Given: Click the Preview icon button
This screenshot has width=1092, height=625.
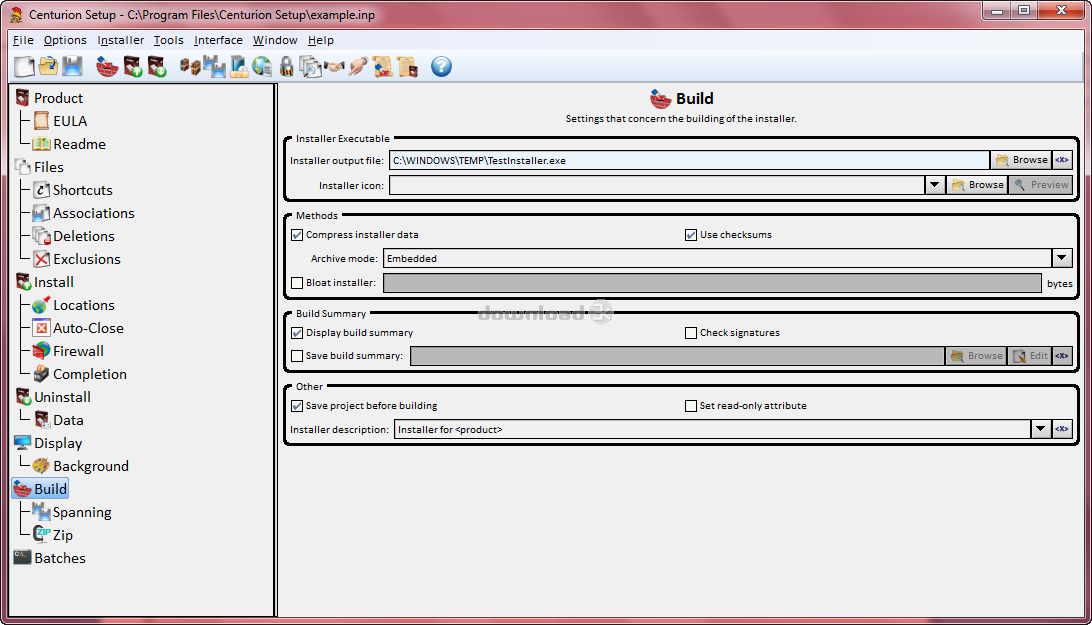Looking at the screenshot, I should (x=1040, y=185).
